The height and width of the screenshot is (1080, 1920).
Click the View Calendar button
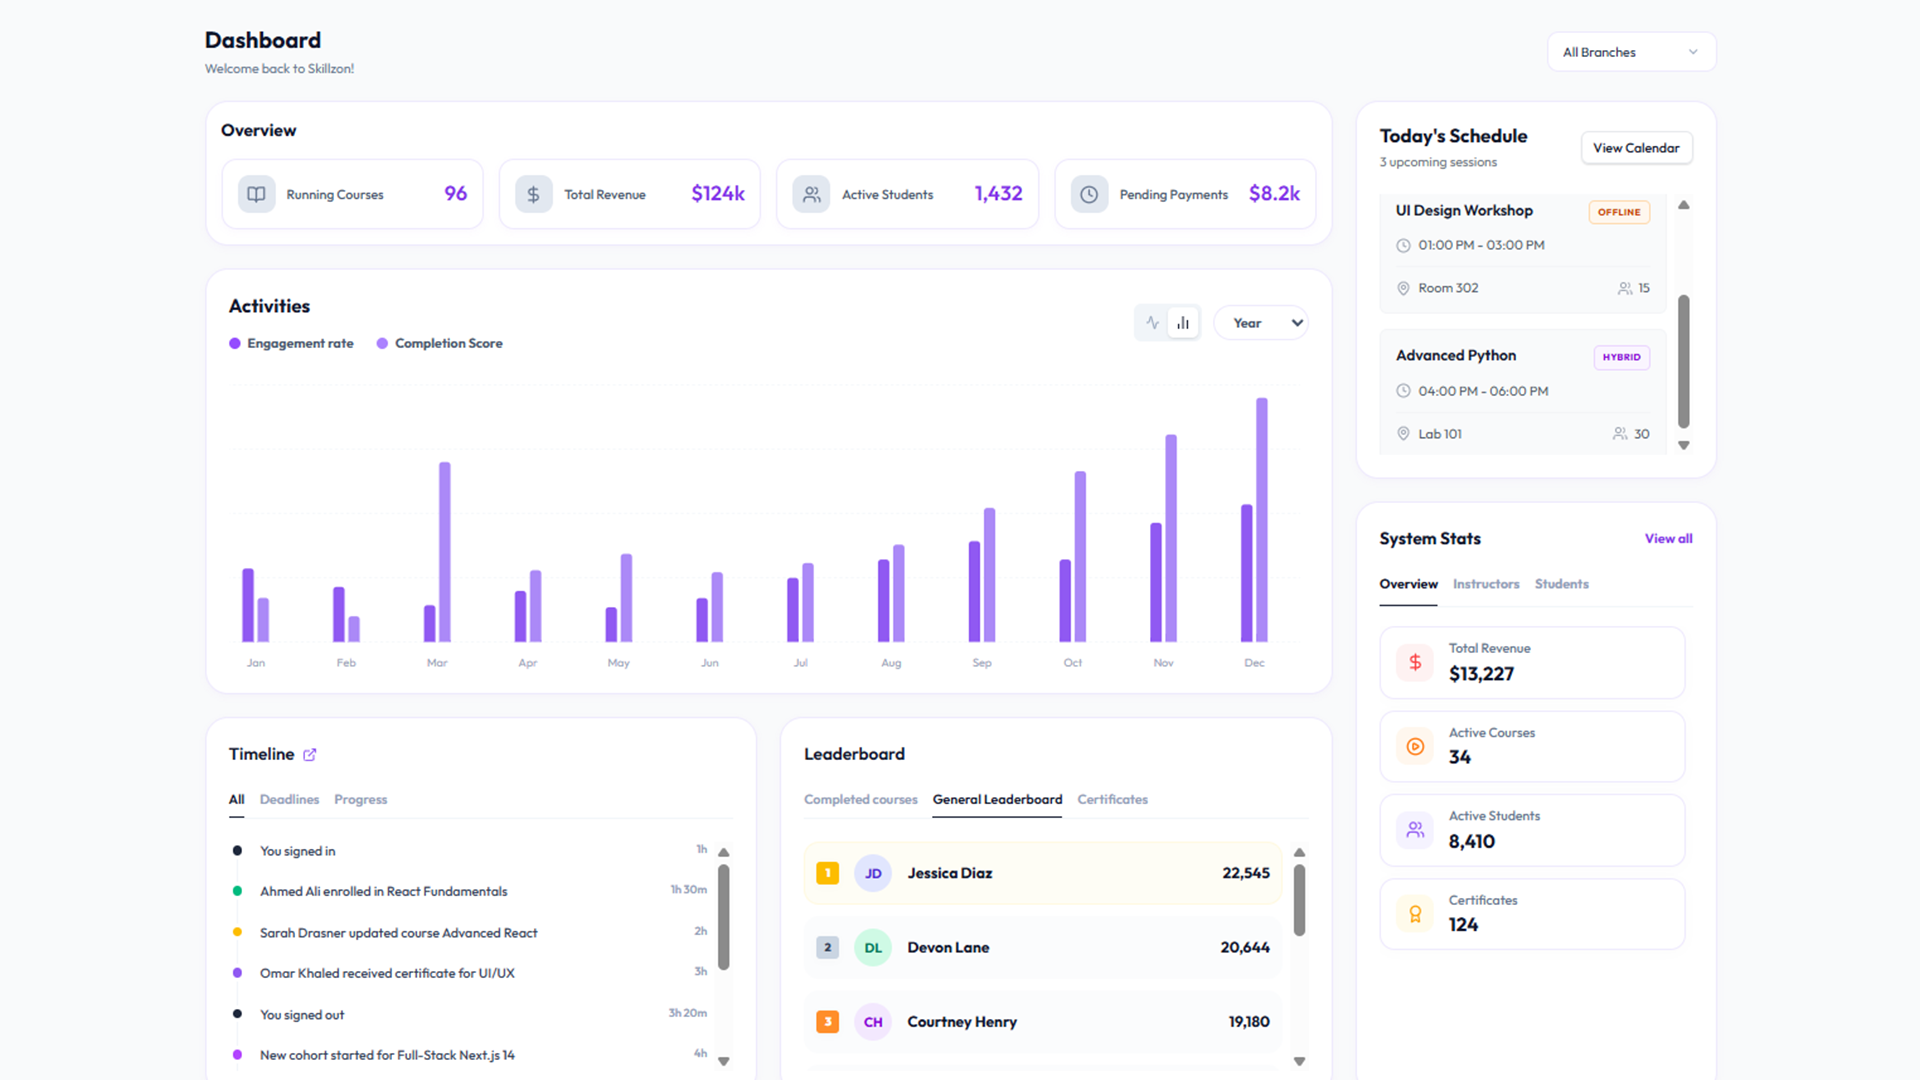[x=1636, y=148]
